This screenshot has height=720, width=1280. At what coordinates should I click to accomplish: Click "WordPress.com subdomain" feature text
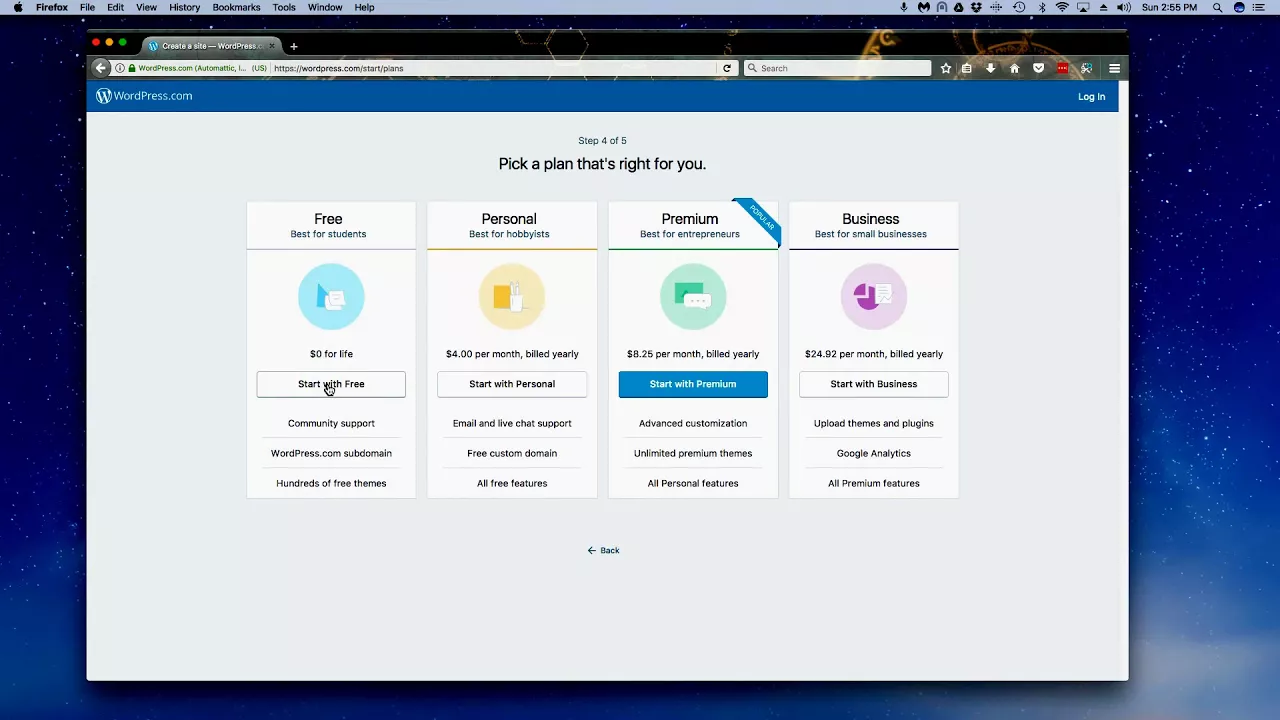331,453
